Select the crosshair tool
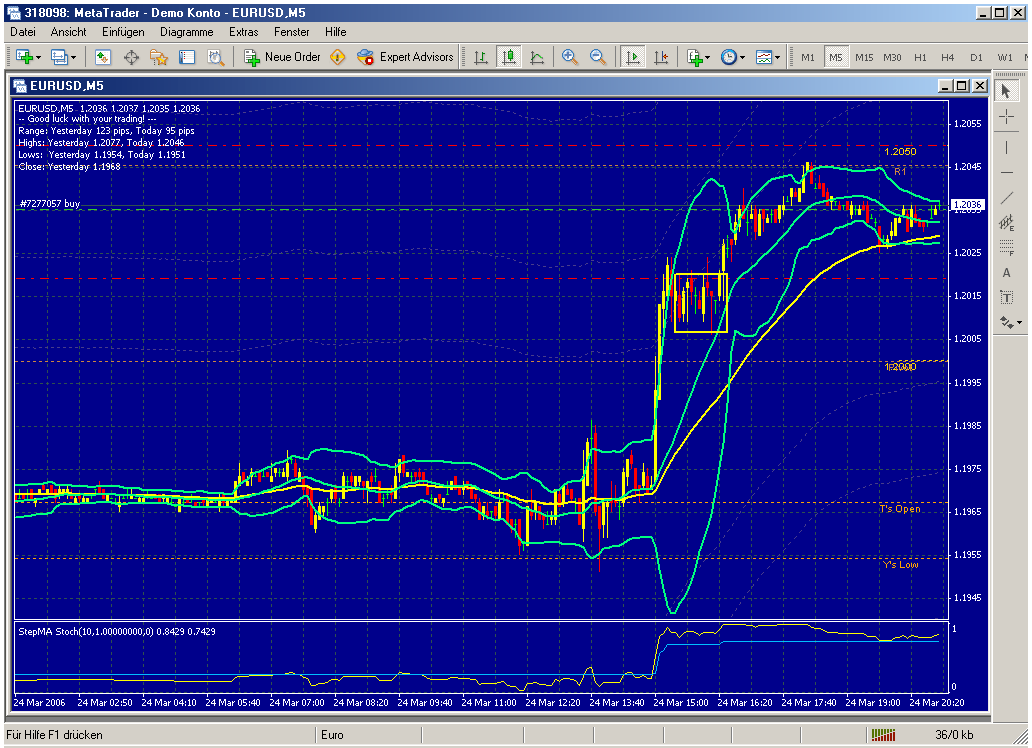1032x748 pixels. point(1006,117)
